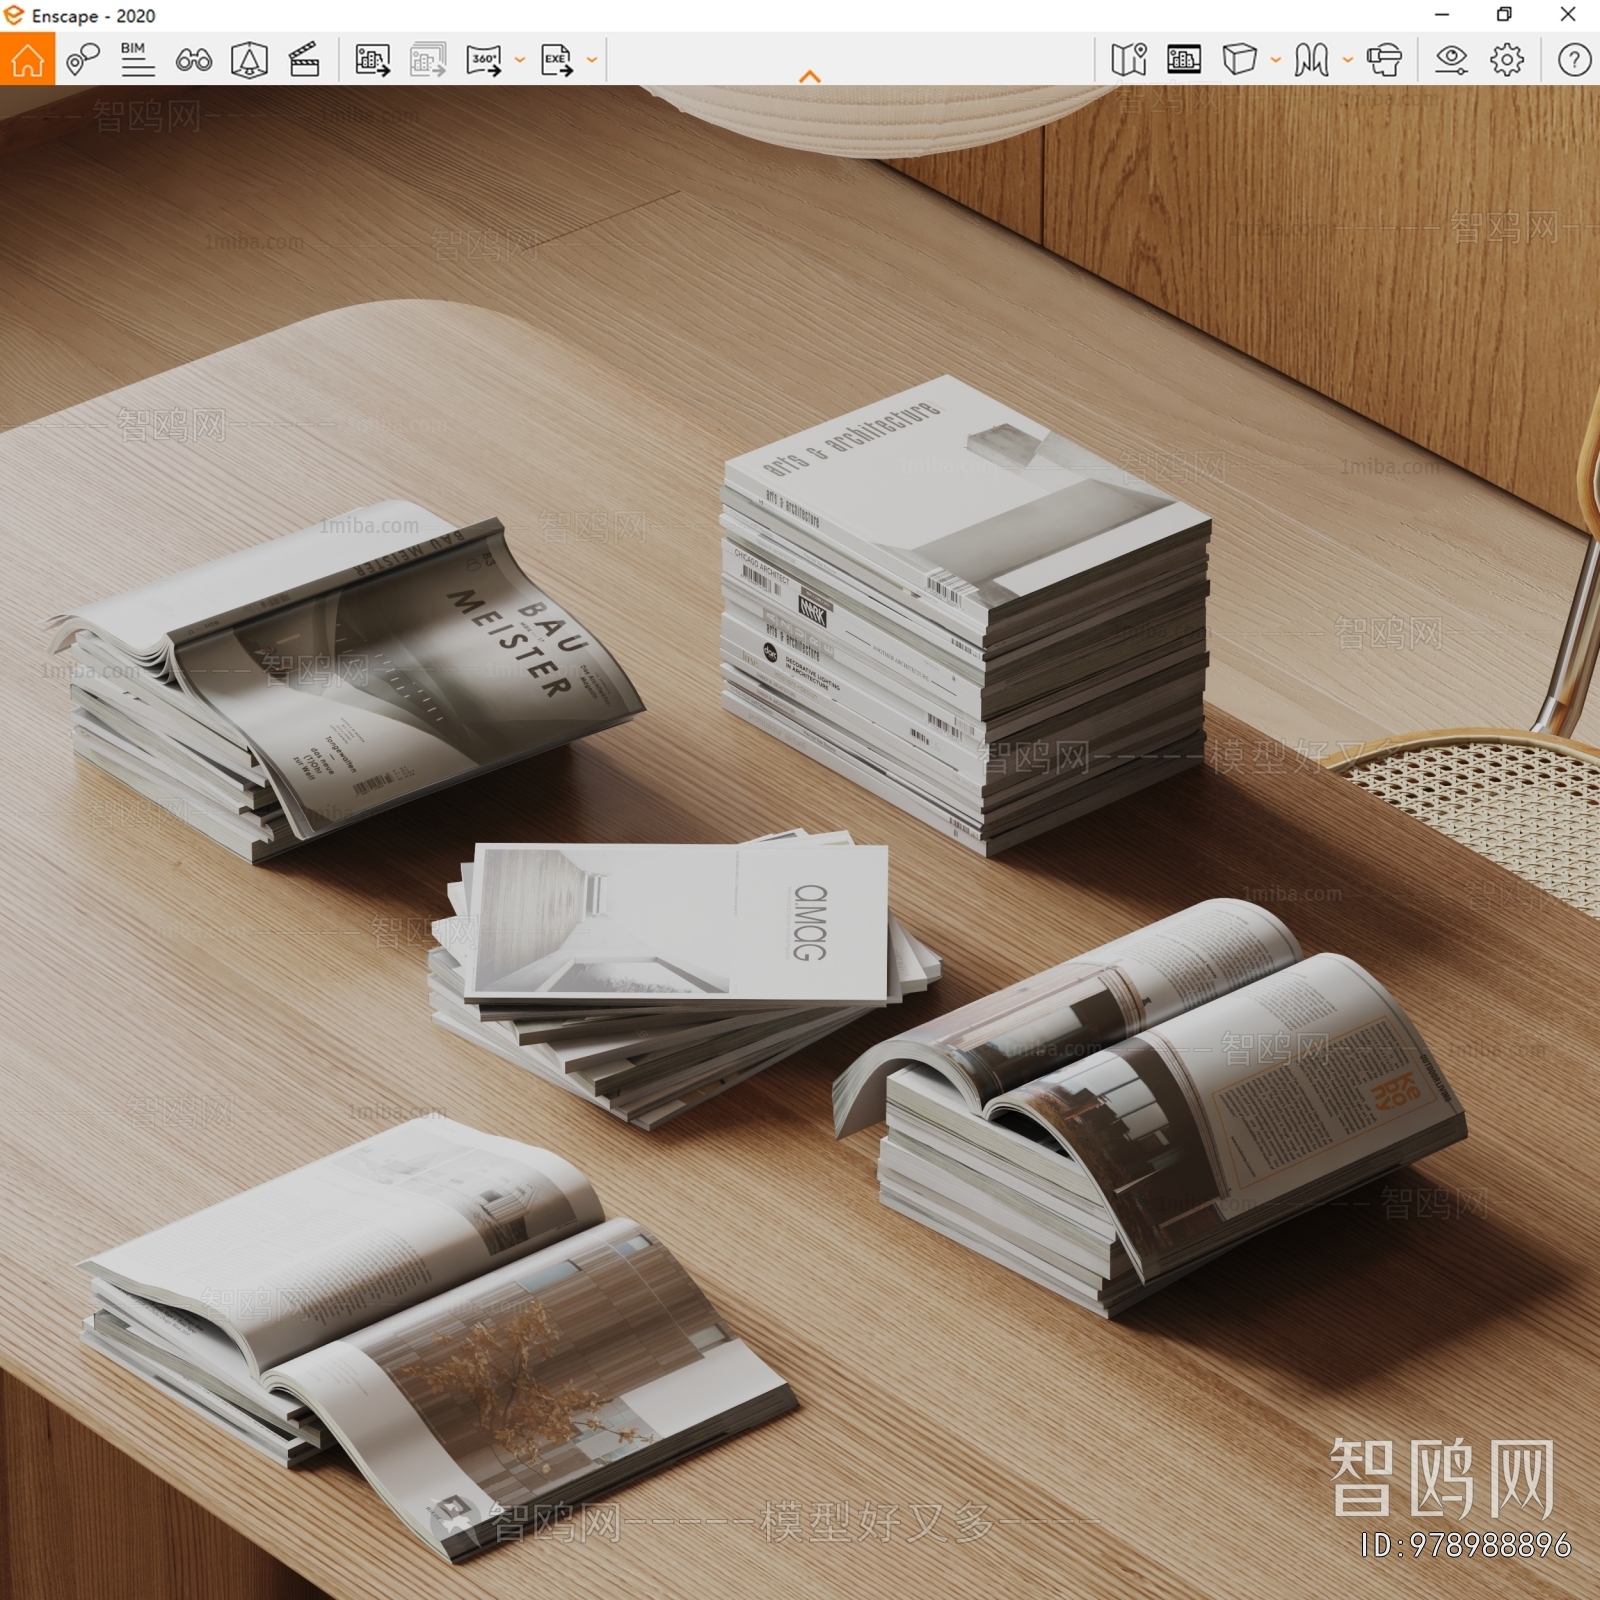Viewport: 1600px width, 1600px height.
Task: Close the Enscape window
Action: coord(1568,15)
